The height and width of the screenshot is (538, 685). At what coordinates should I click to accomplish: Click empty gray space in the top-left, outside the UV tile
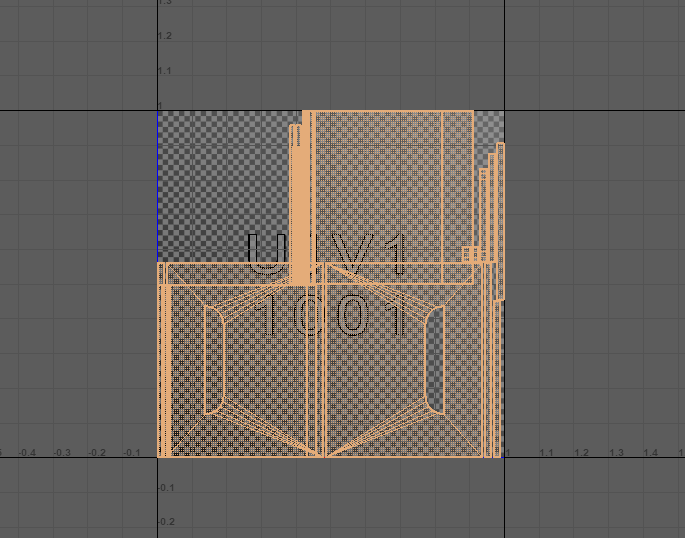point(70,50)
